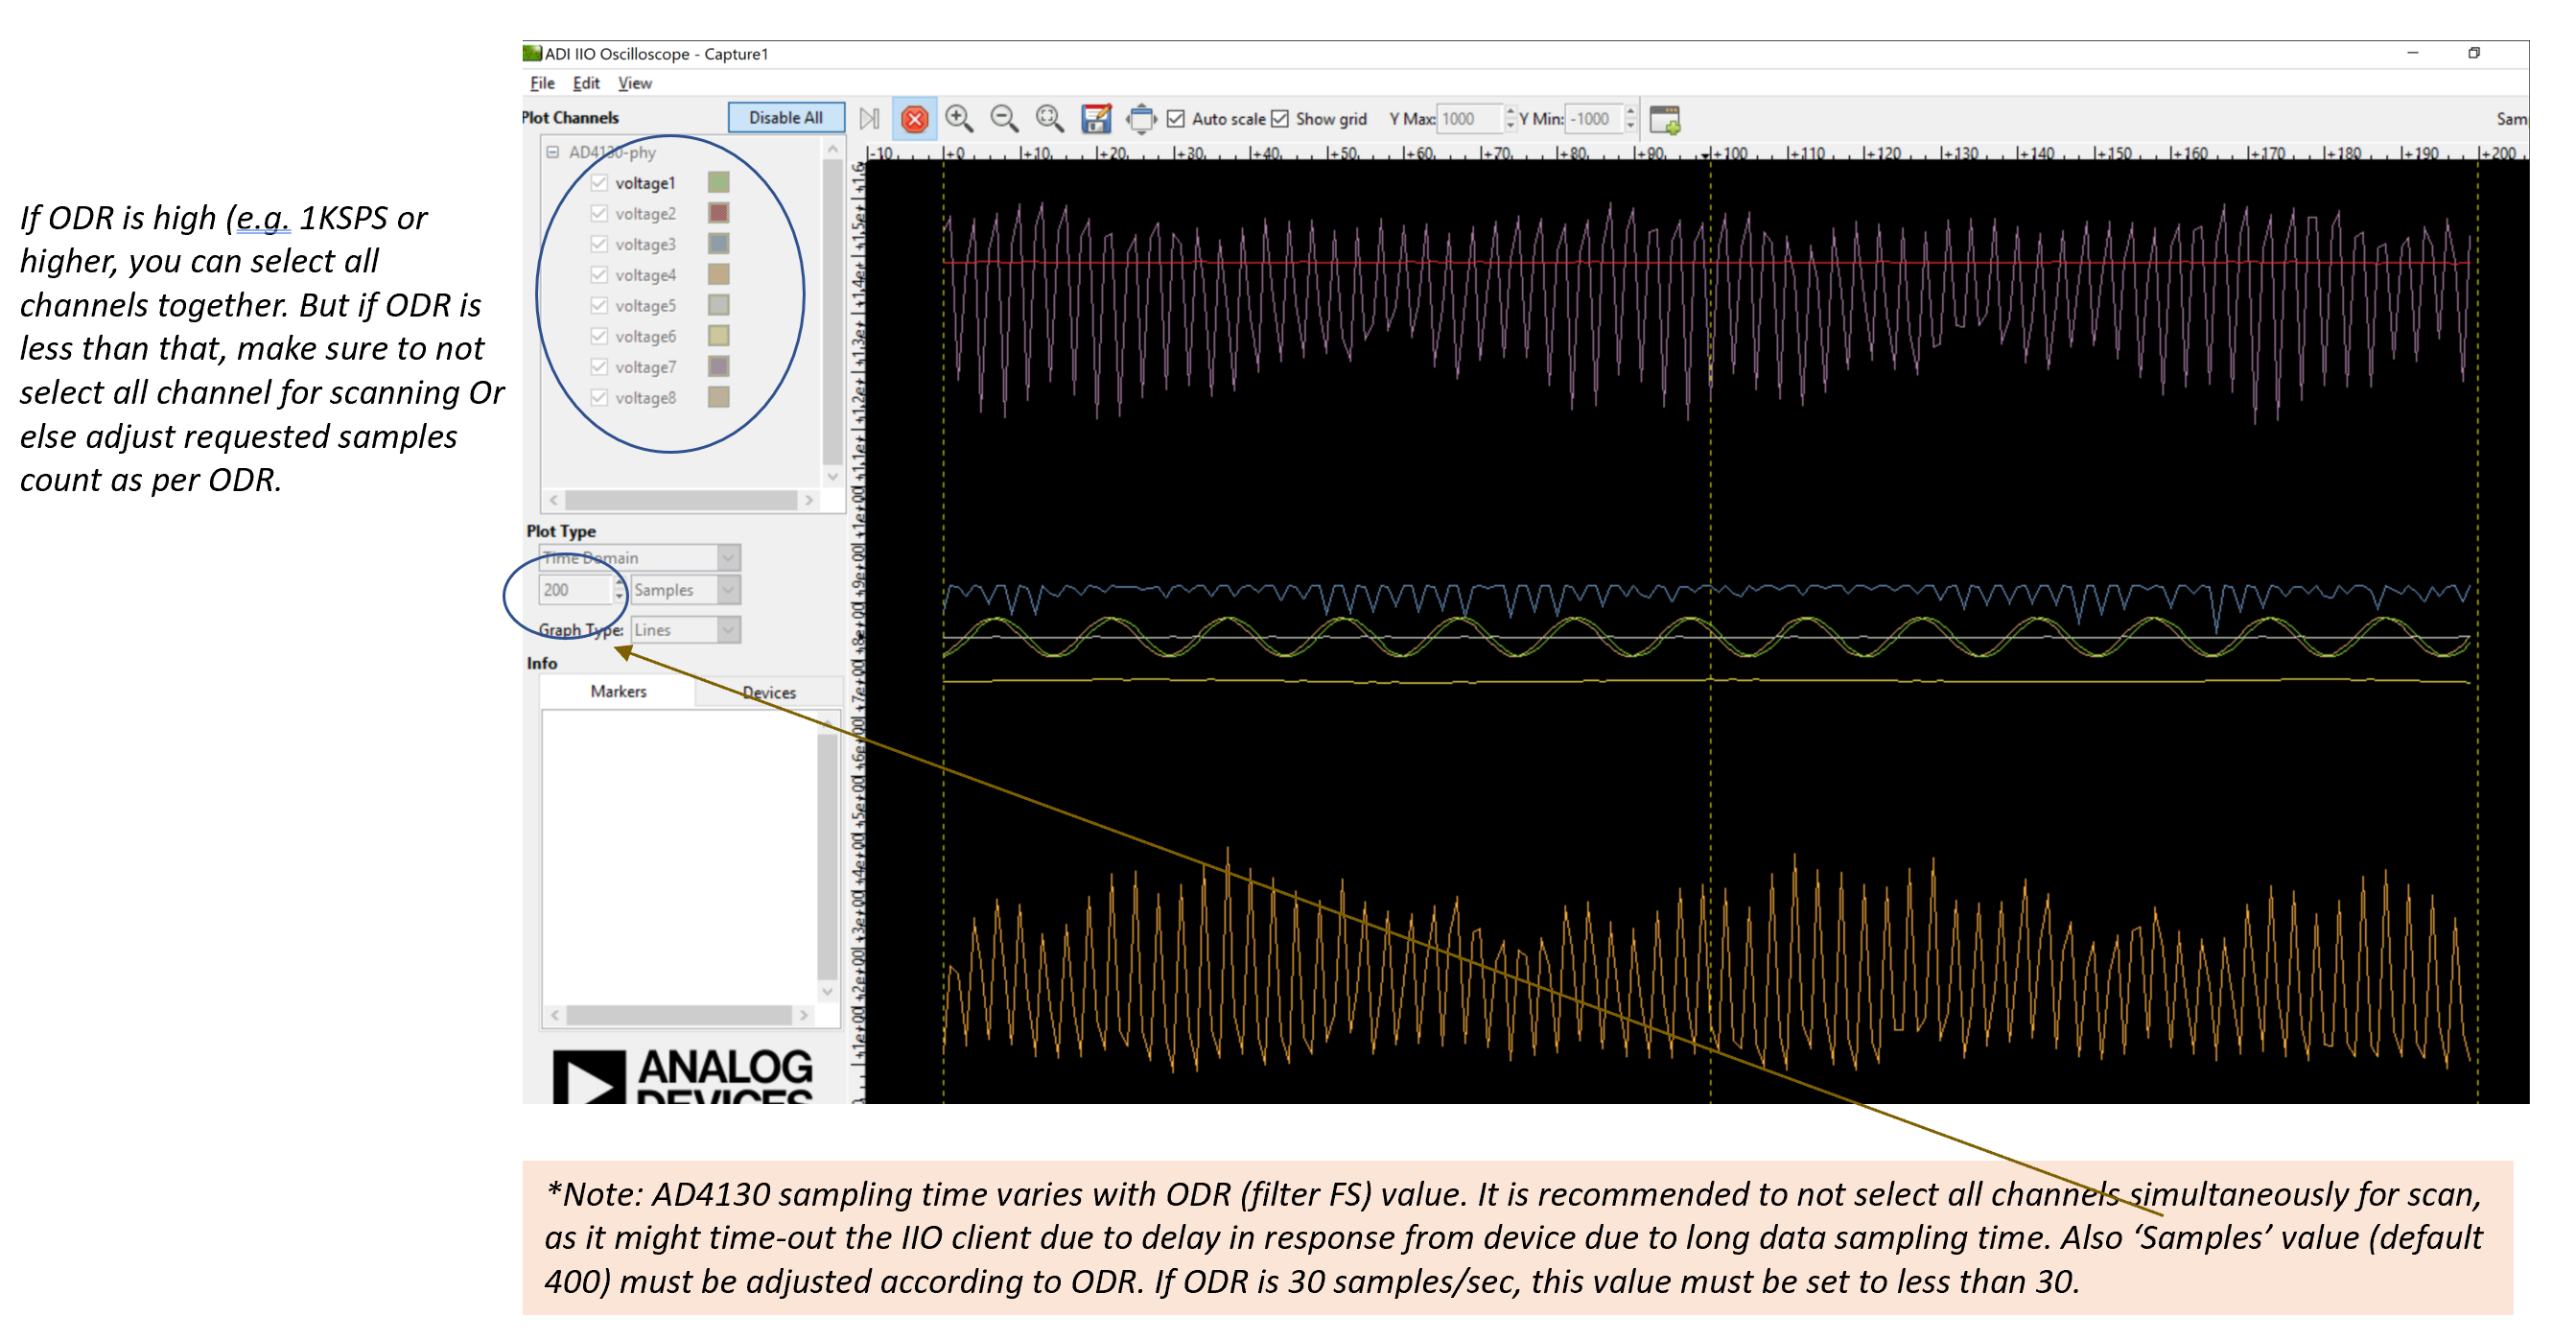Click the voltage5 gray-green color swatch

[x=718, y=305]
